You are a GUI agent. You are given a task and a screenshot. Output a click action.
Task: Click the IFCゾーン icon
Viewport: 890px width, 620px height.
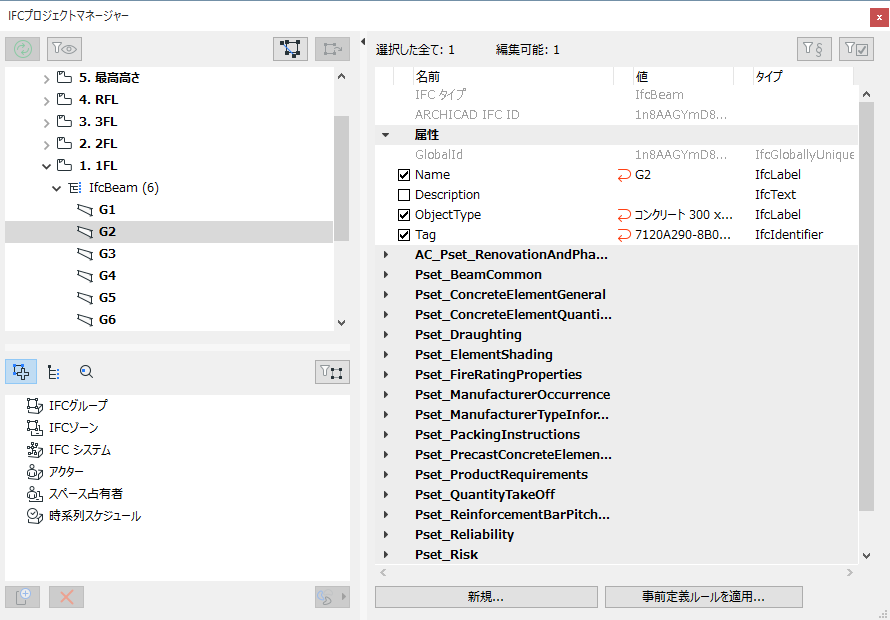pyautogui.click(x=35, y=428)
